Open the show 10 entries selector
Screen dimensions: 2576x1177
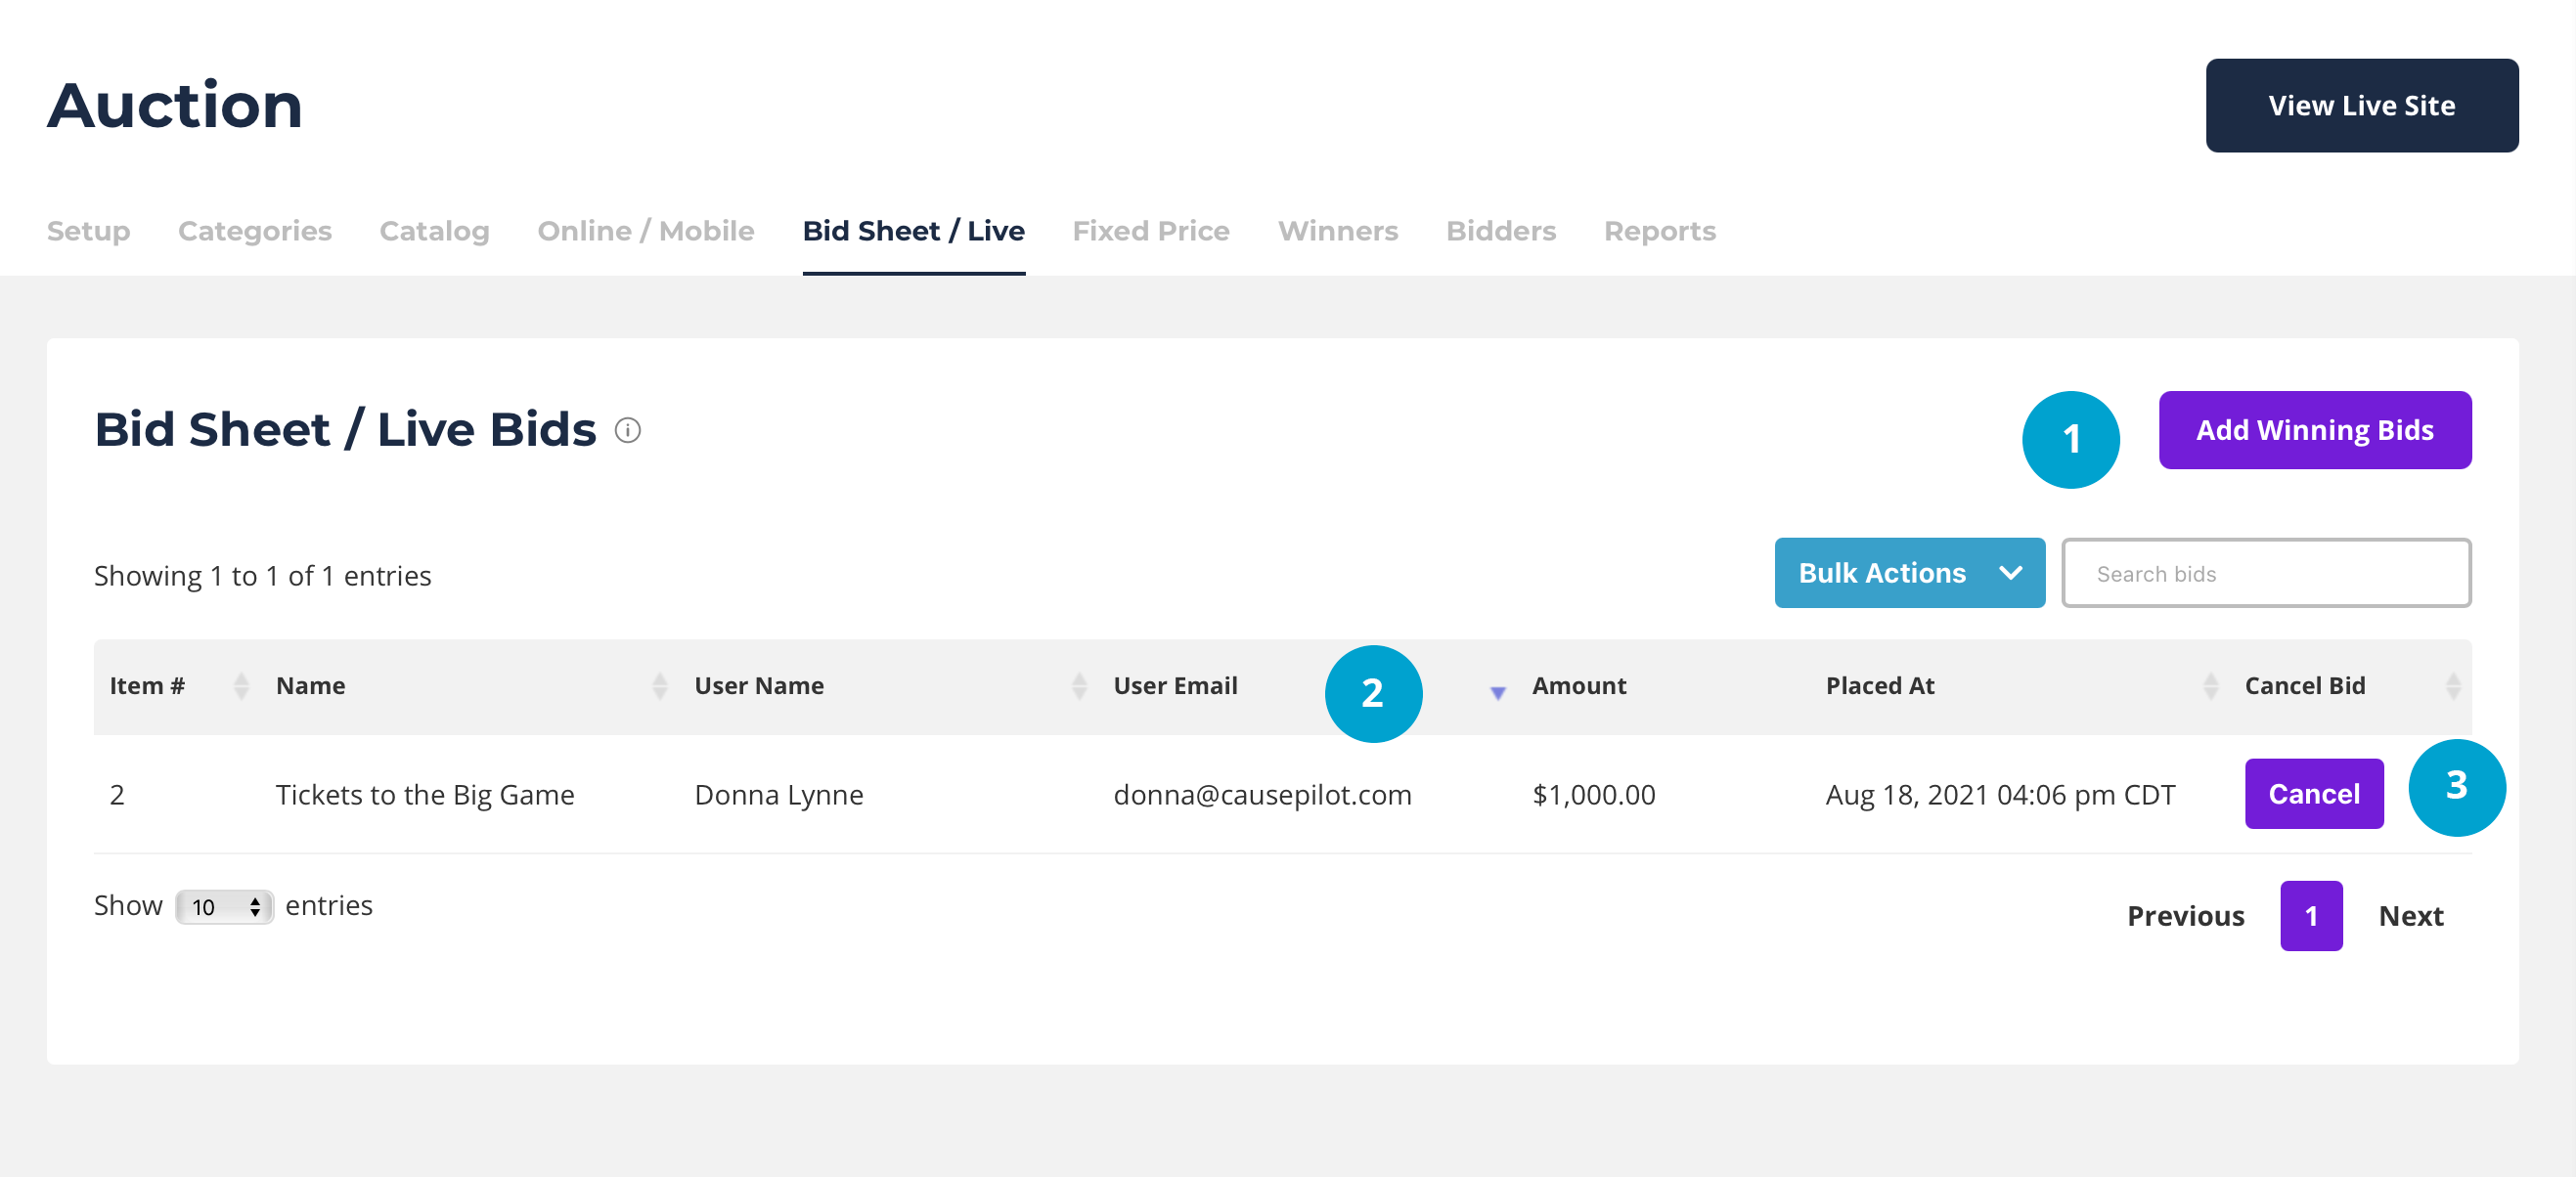[x=224, y=907]
